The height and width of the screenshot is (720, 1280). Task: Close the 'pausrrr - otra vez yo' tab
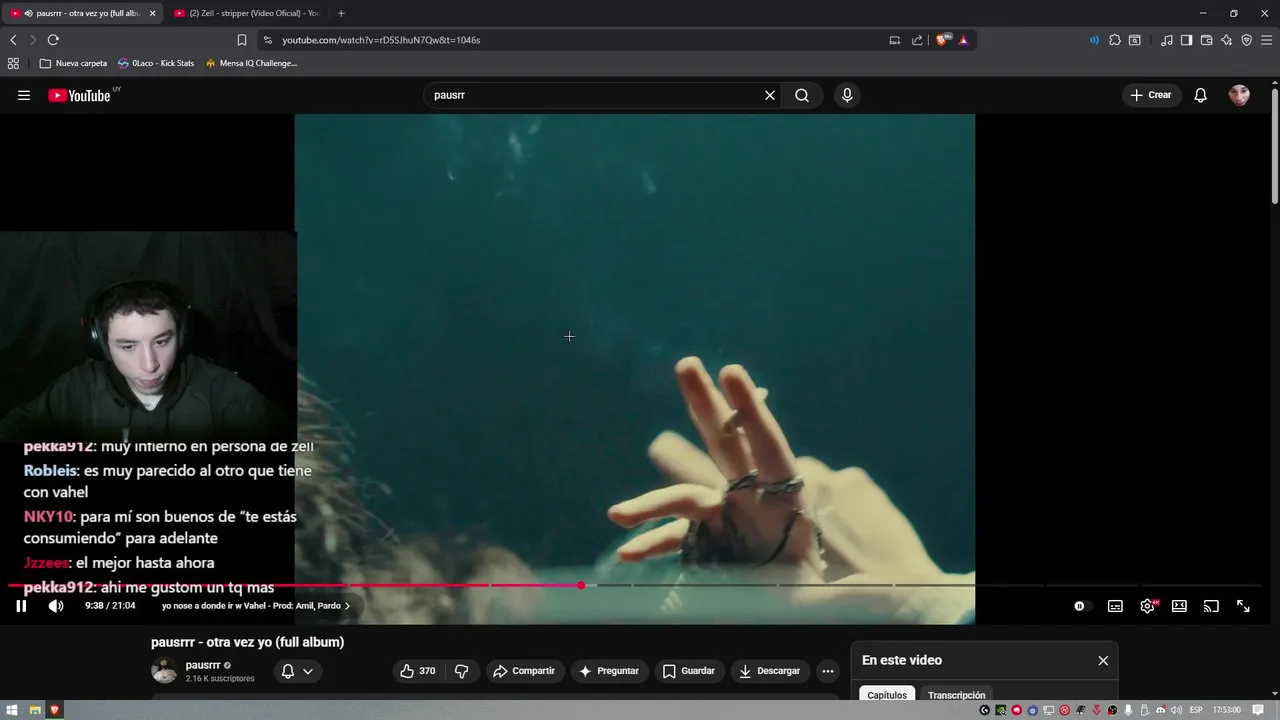152,13
